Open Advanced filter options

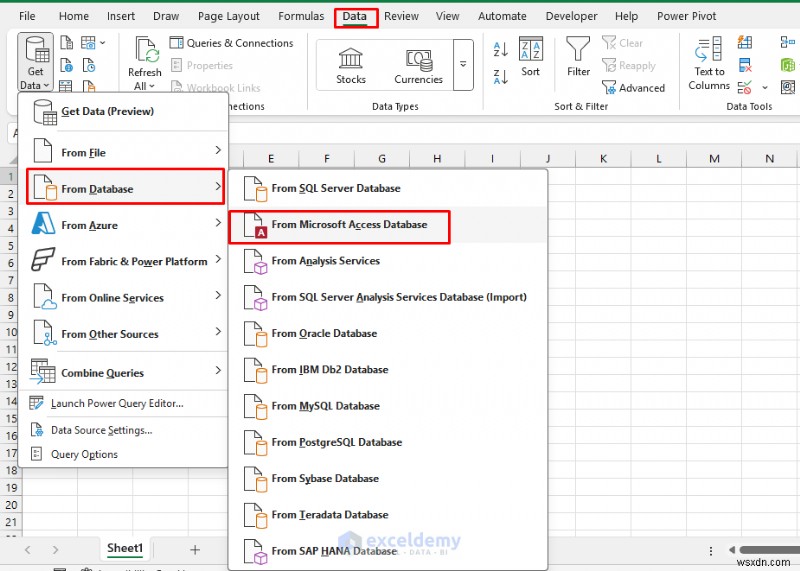click(633, 88)
